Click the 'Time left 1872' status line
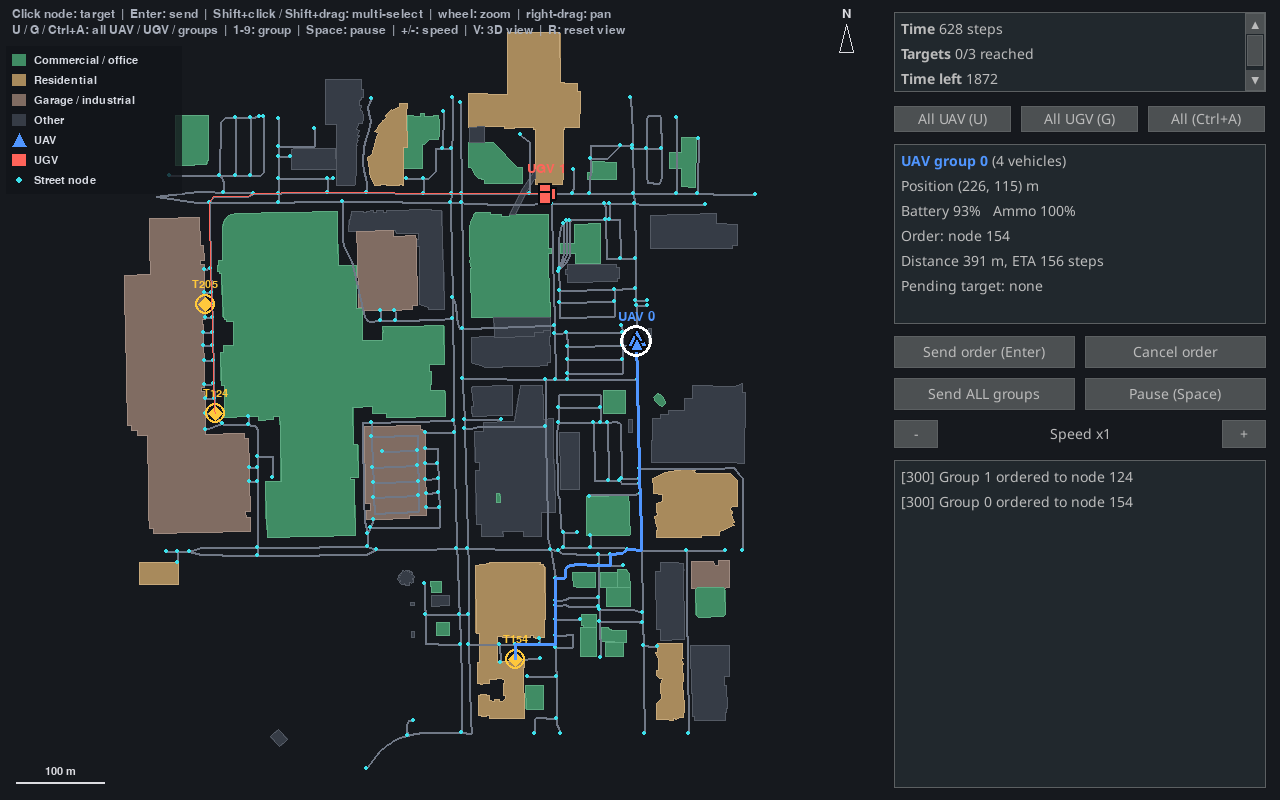The height and width of the screenshot is (800, 1280). click(949, 79)
